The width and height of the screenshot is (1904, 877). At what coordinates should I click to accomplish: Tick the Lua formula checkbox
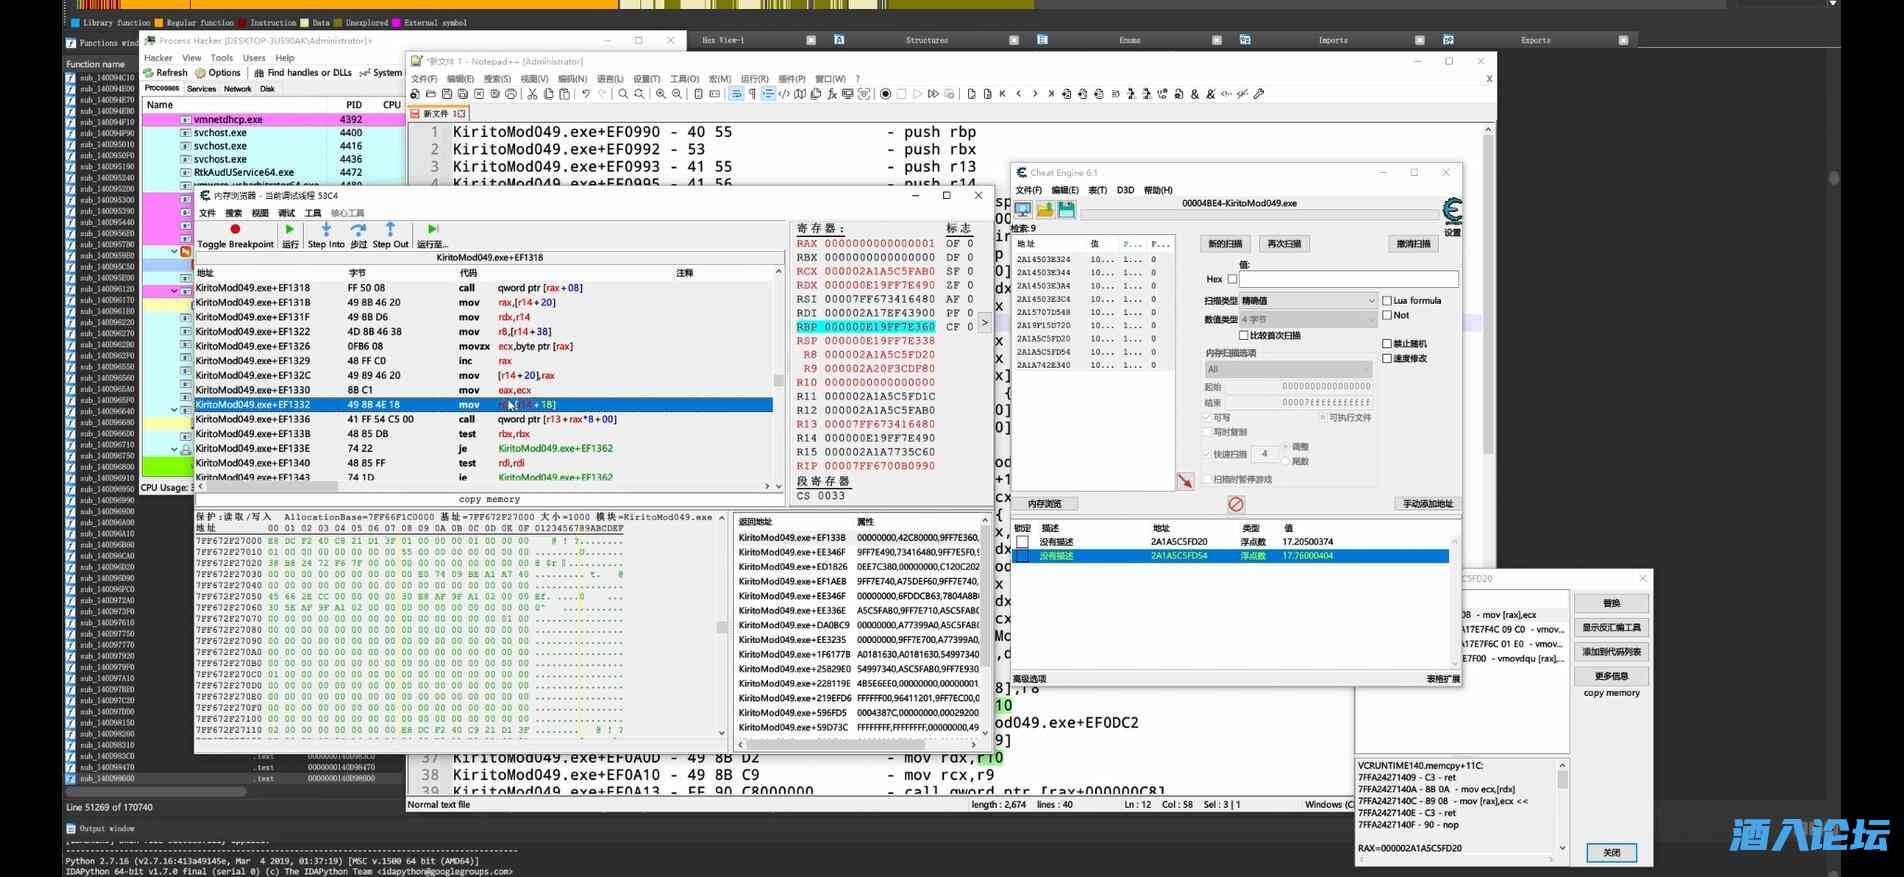click(1387, 300)
